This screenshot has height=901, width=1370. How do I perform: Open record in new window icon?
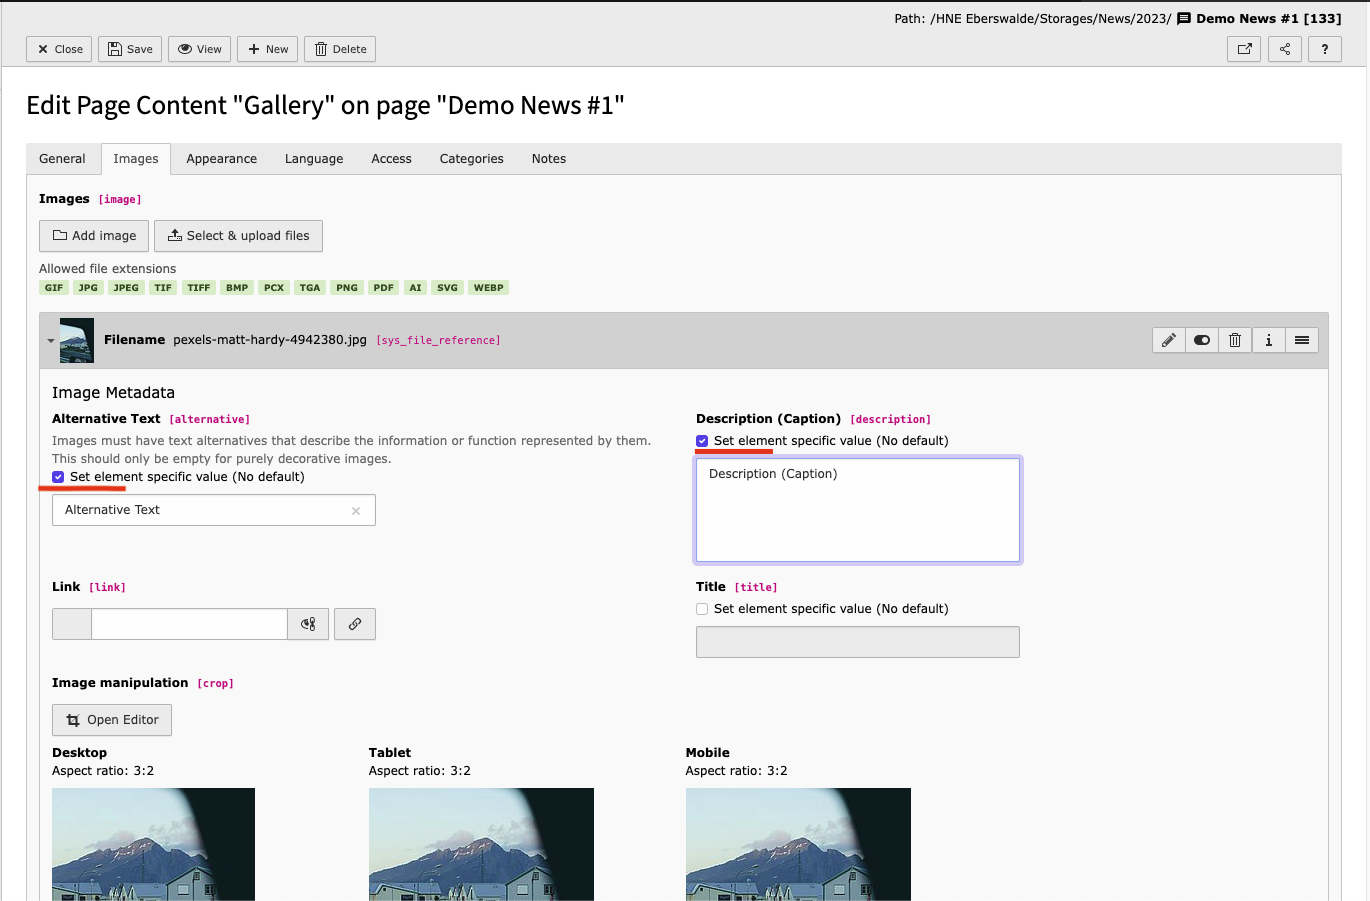1244,49
